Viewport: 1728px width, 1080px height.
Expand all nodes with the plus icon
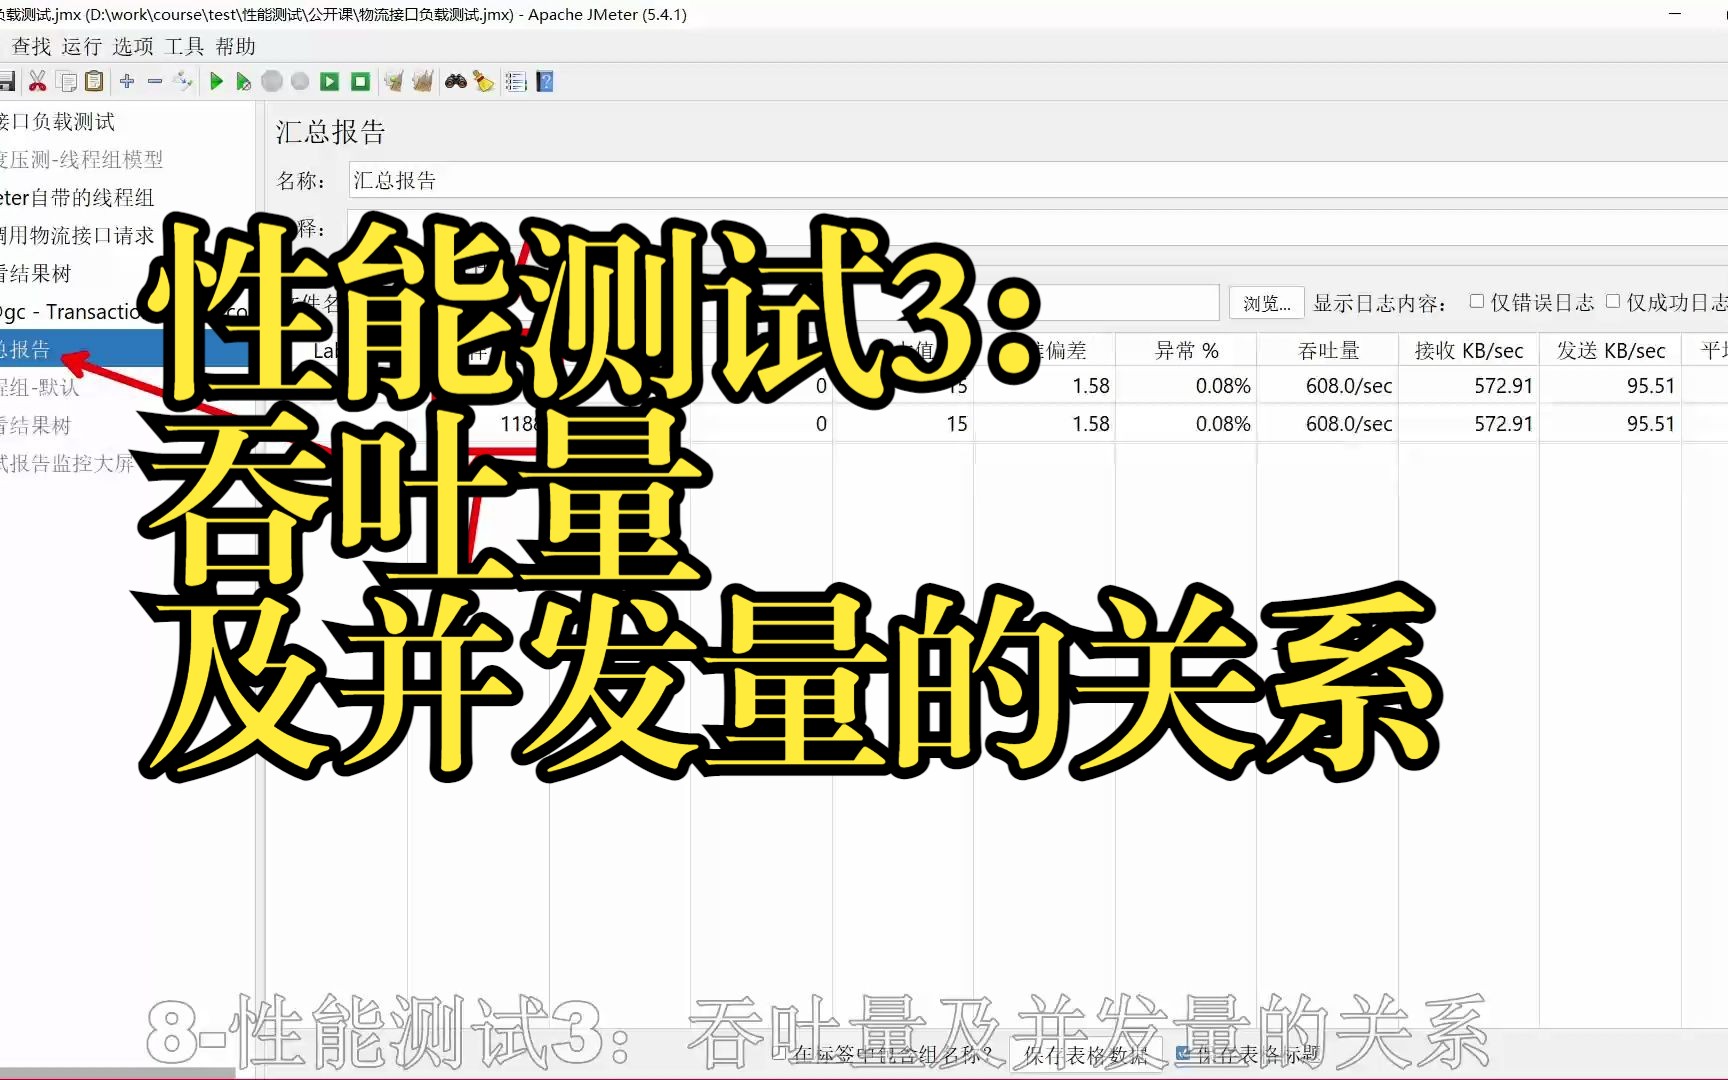point(127,82)
